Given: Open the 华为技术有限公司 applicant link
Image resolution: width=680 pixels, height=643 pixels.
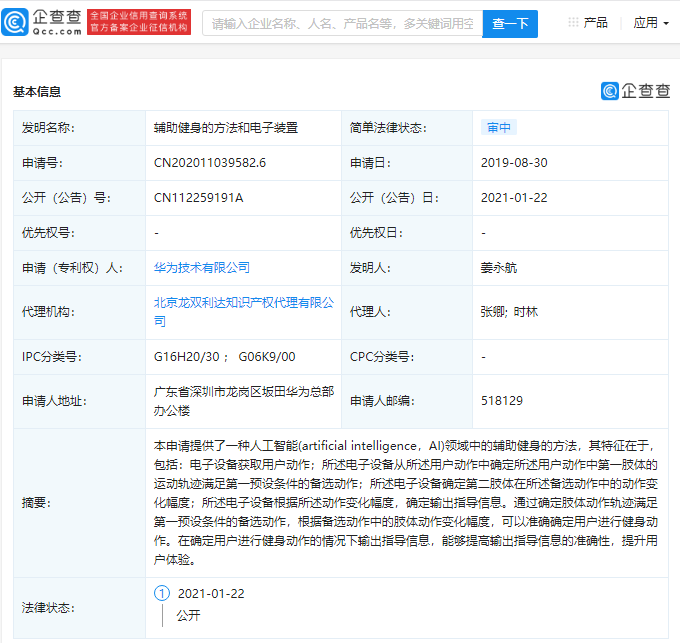Looking at the screenshot, I should click(x=202, y=267).
